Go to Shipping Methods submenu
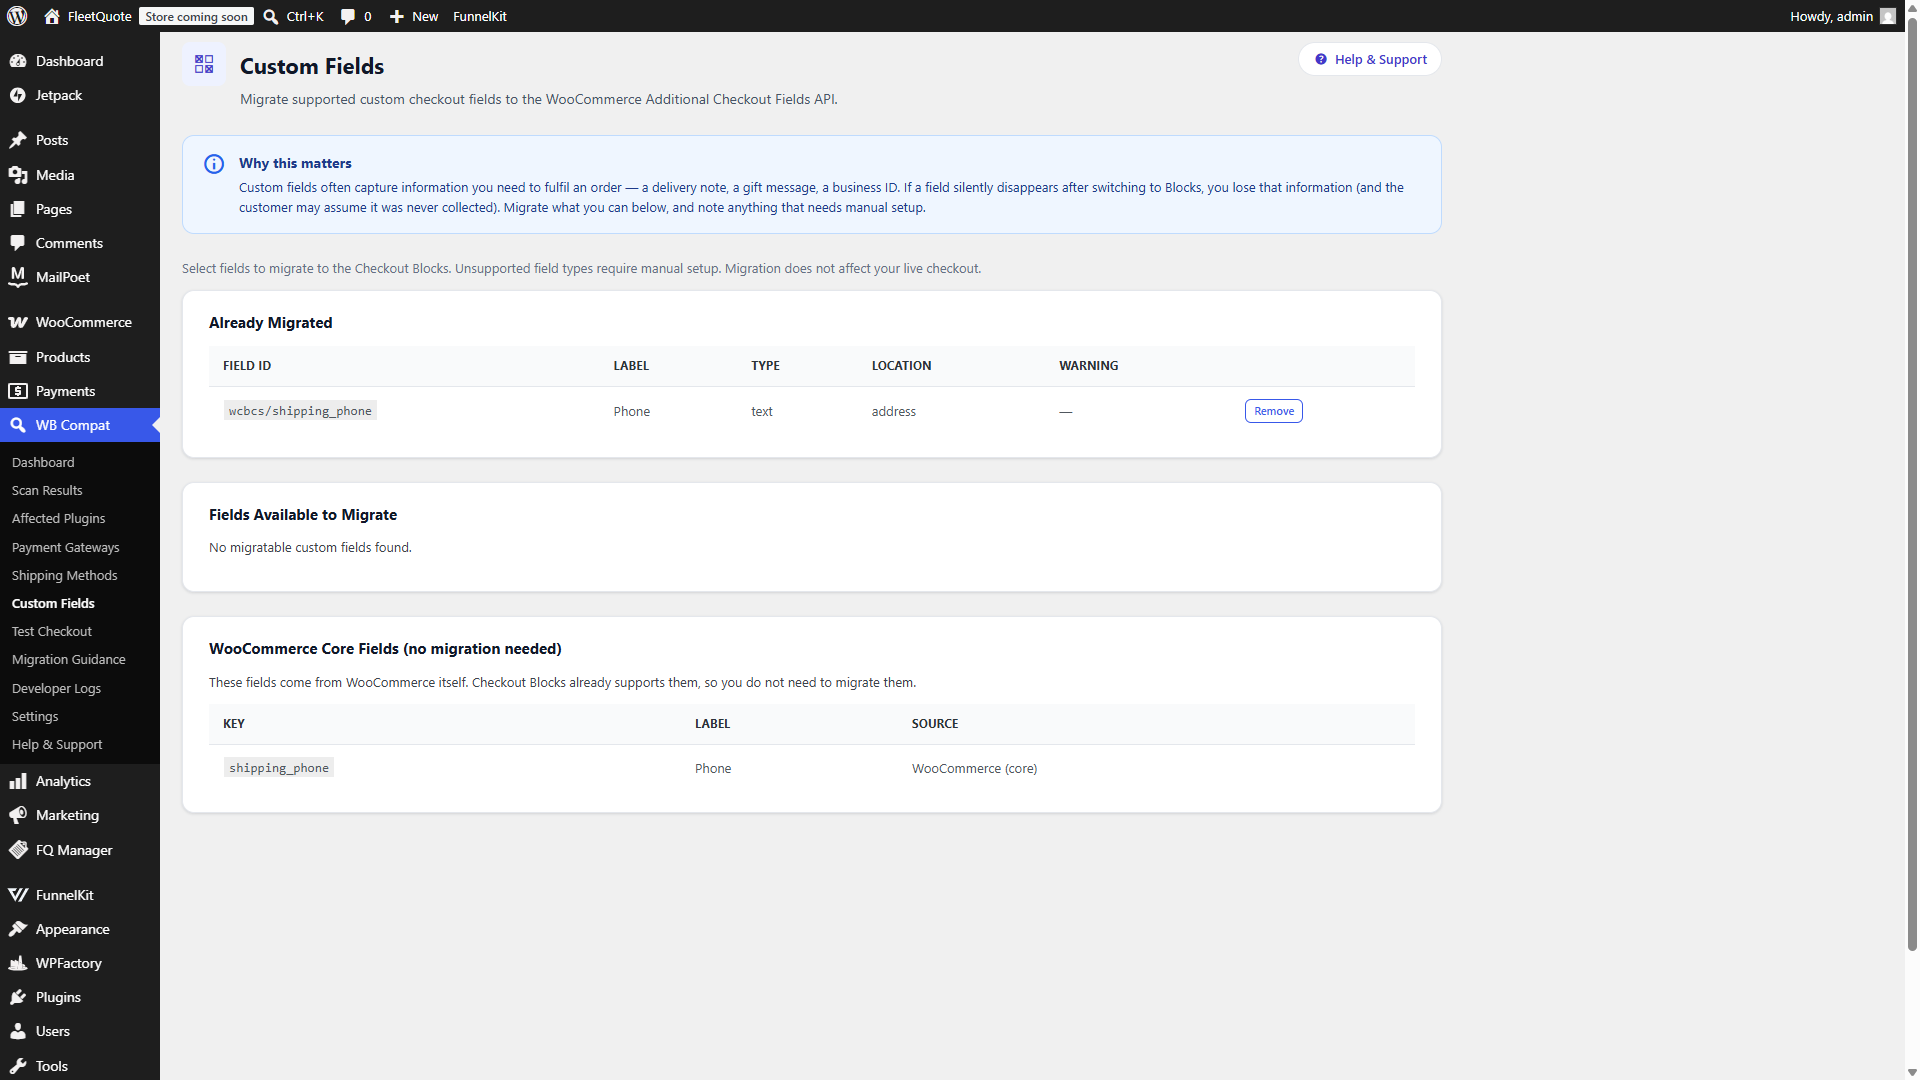The image size is (1920, 1080). 64,575
